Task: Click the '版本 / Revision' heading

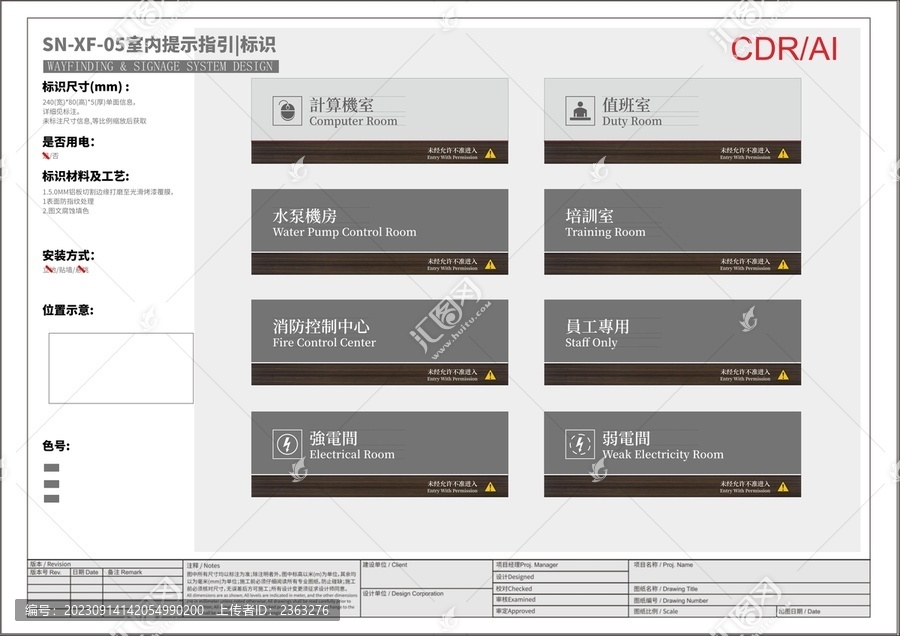Action: (51, 564)
